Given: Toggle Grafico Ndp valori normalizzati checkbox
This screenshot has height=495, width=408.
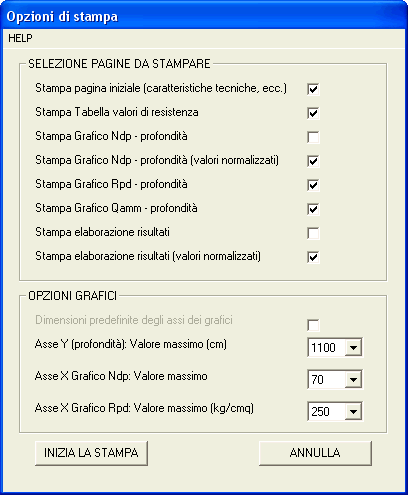Looking at the screenshot, I should (x=313, y=161).
